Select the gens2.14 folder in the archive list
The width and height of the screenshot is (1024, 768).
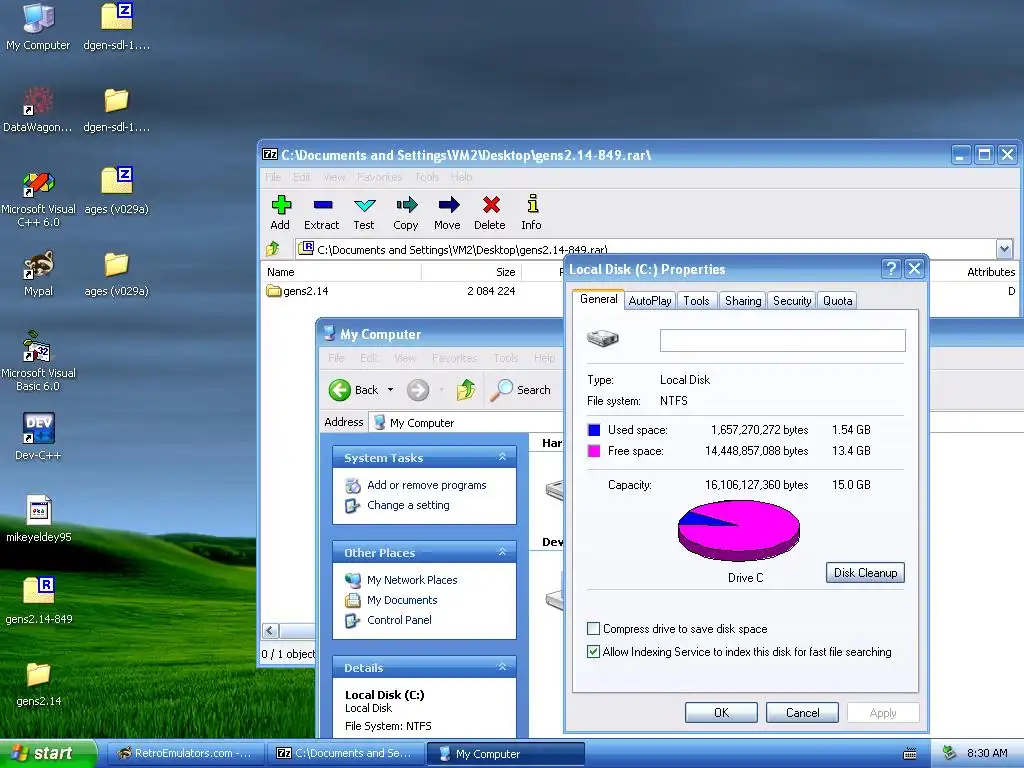tap(298, 291)
